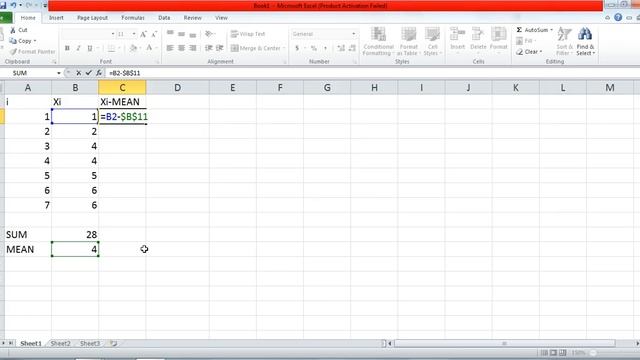Viewport: 640px width, 360px height.
Task: Click the Fill Color bucket icon
Action: [x=133, y=48]
